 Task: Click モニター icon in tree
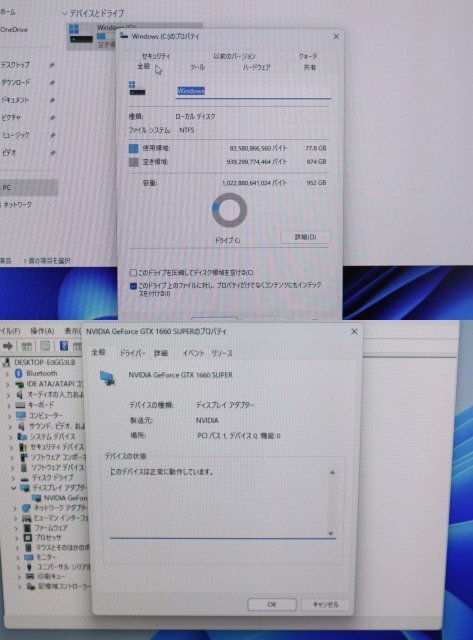[29, 558]
